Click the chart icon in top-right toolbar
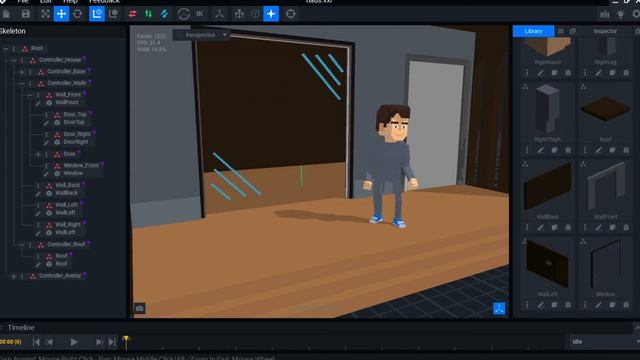The width and height of the screenshot is (640, 360). pos(604,14)
